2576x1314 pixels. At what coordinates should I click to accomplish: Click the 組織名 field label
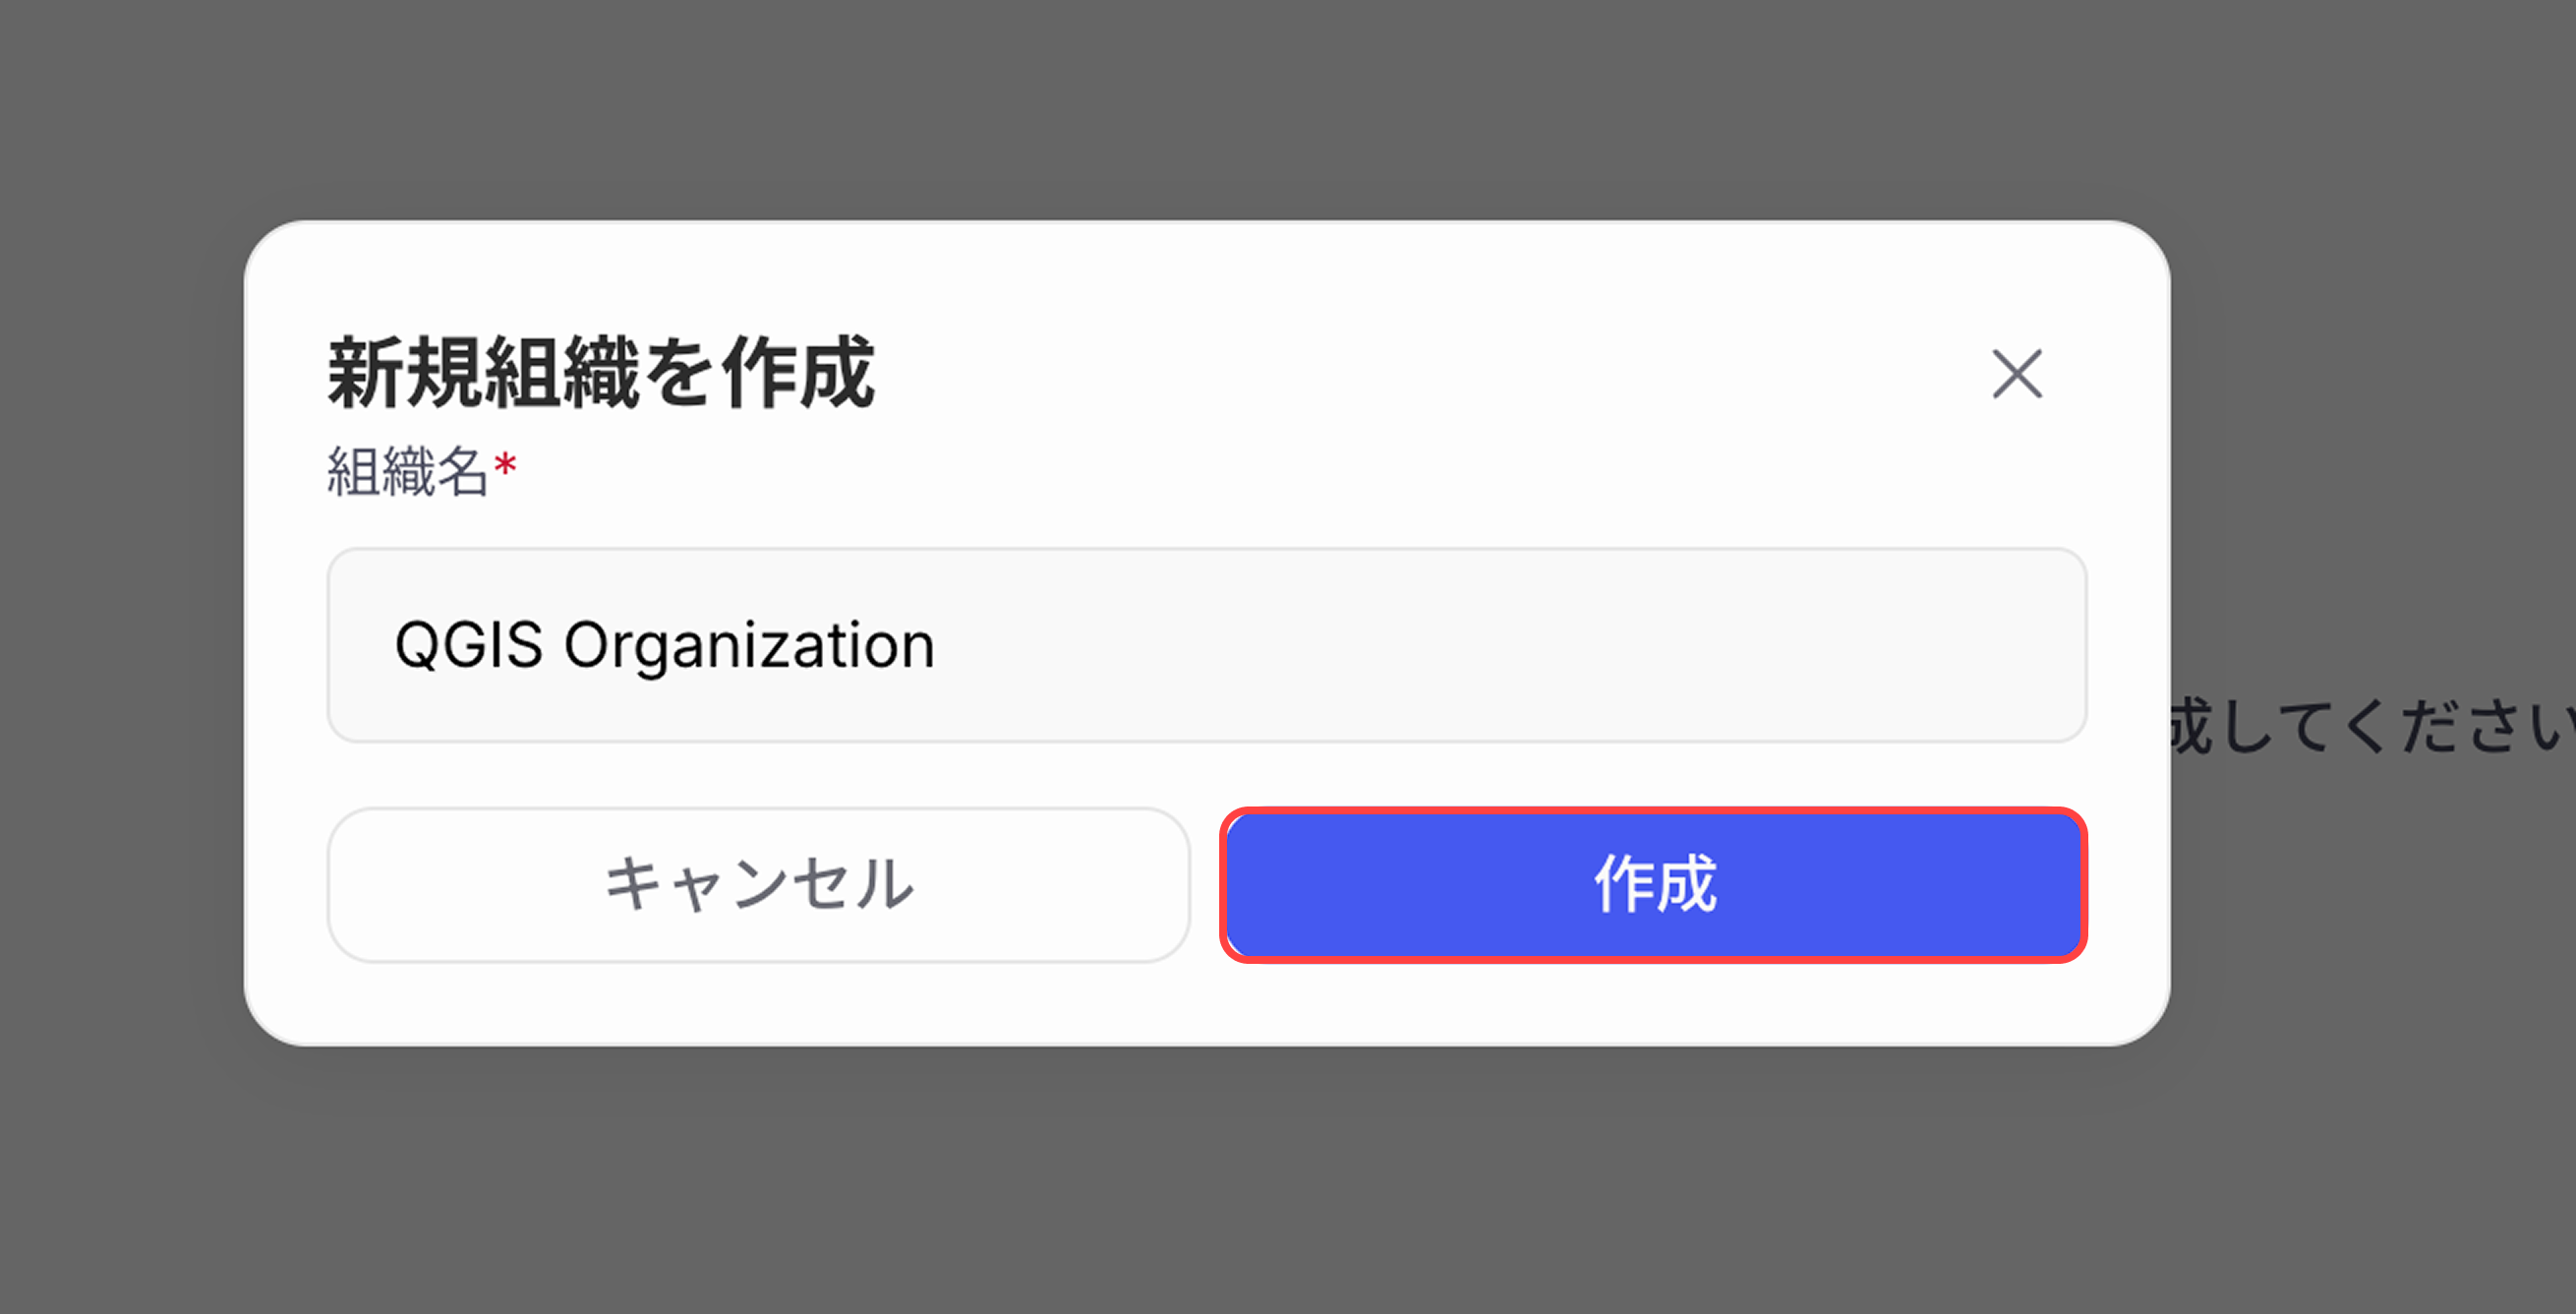(x=410, y=466)
